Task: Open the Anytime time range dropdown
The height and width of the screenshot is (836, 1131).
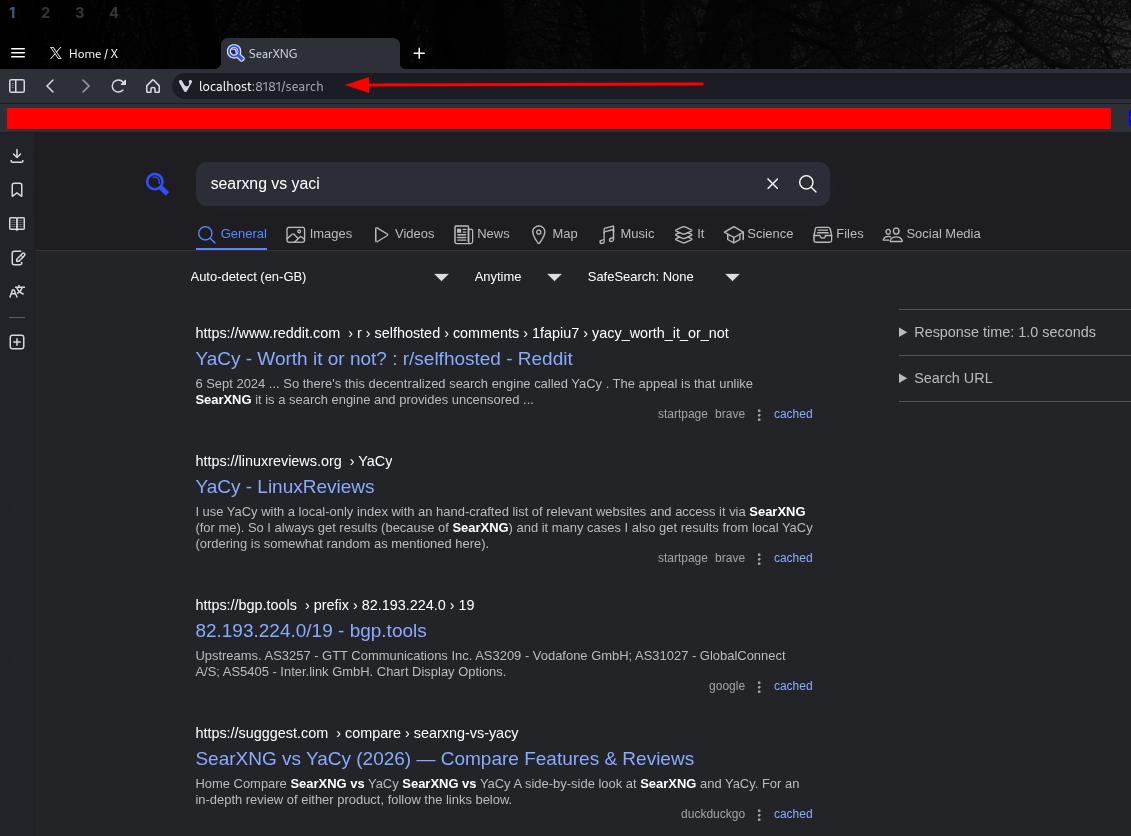Action: (517, 277)
